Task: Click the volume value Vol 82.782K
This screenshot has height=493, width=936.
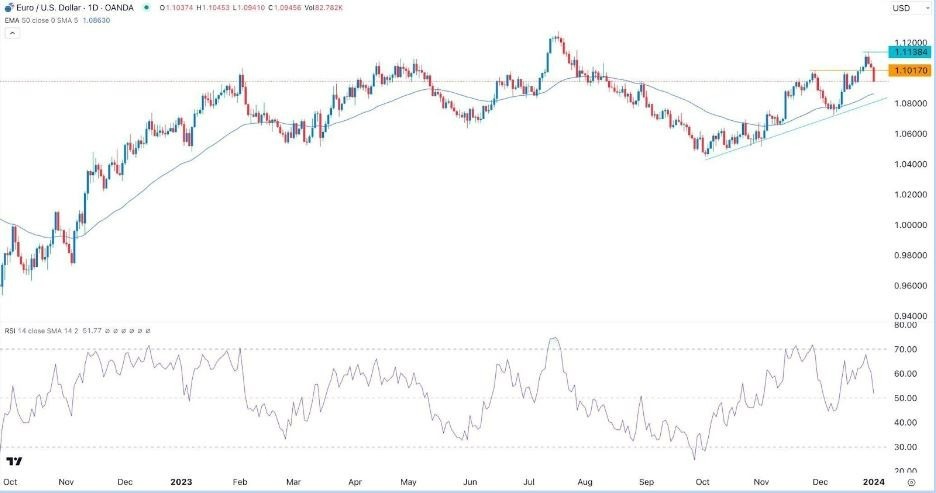Action: [322, 8]
